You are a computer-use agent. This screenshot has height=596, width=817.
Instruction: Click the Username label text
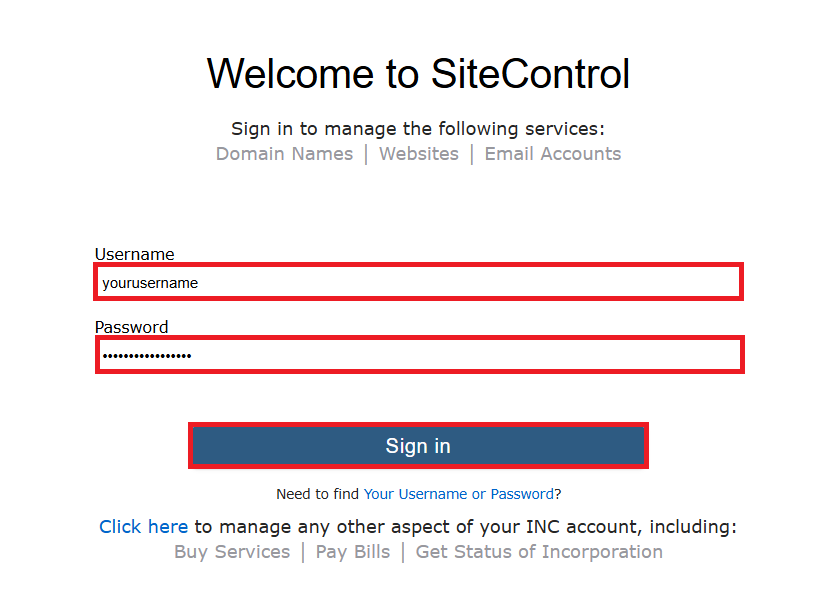tap(134, 254)
